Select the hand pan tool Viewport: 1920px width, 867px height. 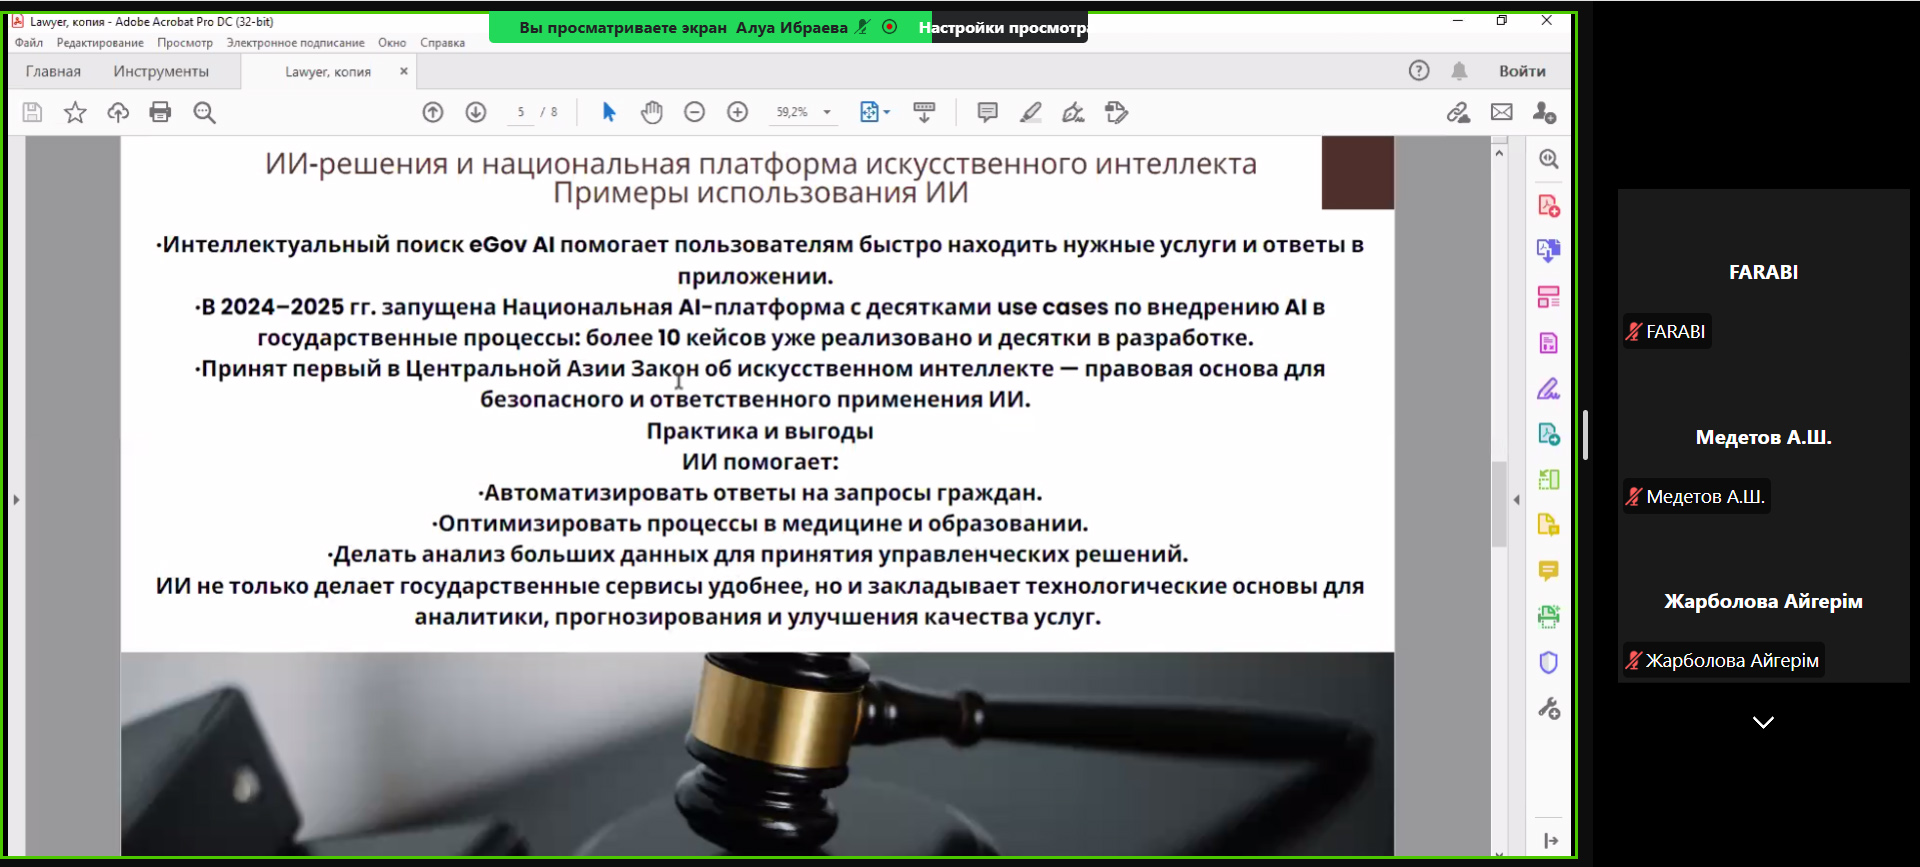point(652,112)
